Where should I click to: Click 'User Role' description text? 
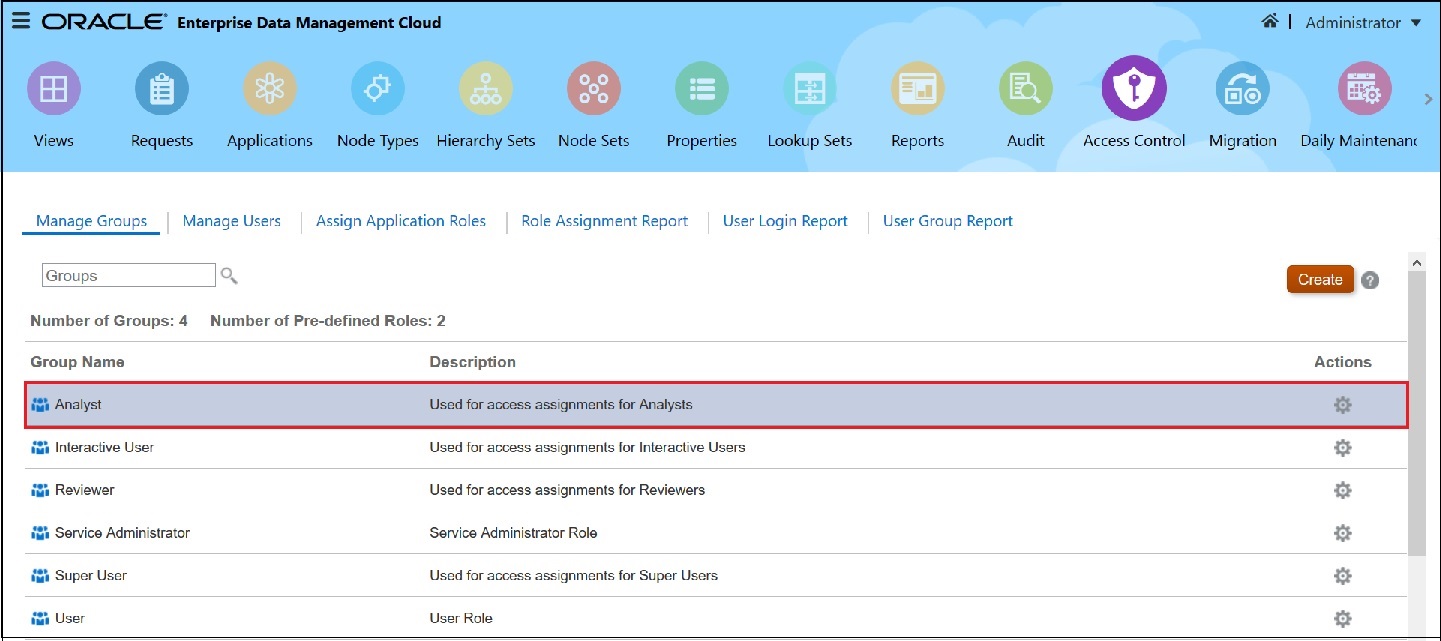click(x=461, y=618)
